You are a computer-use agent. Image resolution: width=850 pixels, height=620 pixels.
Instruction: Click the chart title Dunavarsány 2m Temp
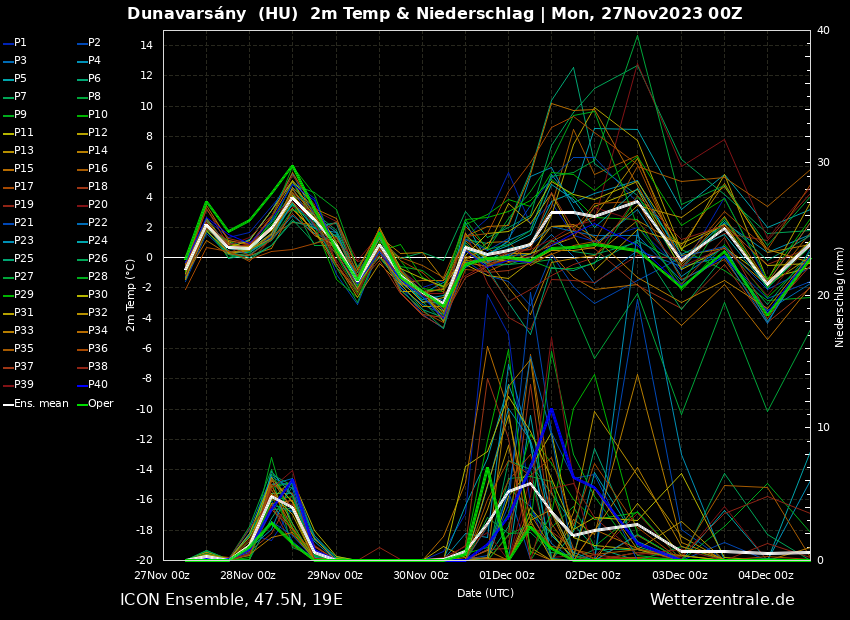(434, 14)
